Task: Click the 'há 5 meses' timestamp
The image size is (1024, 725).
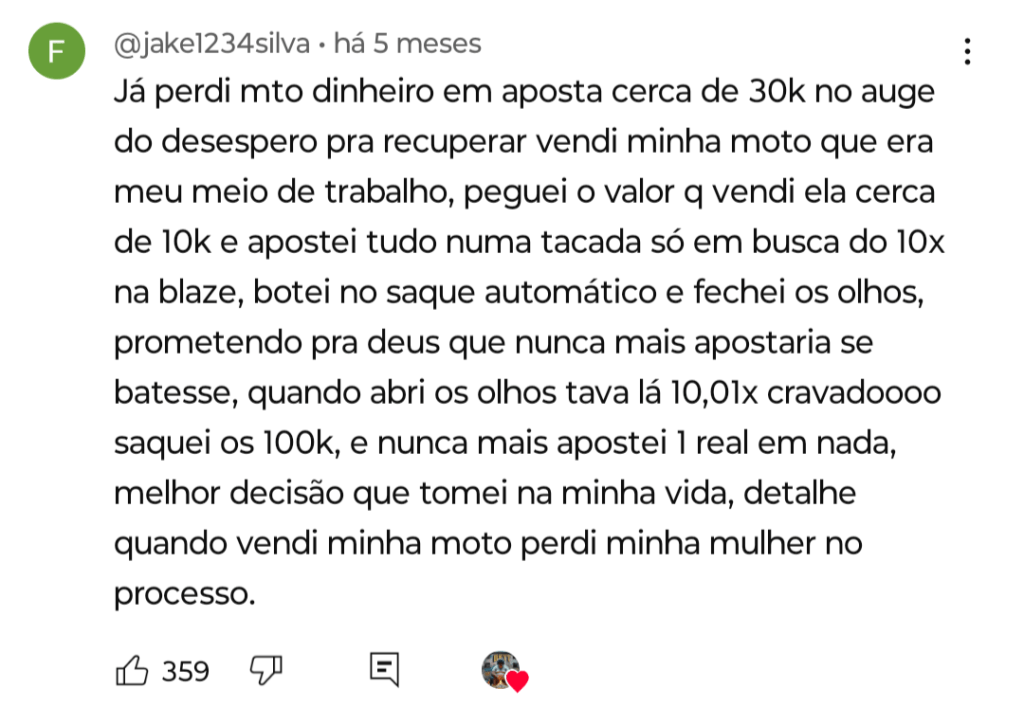Action: click(x=407, y=44)
